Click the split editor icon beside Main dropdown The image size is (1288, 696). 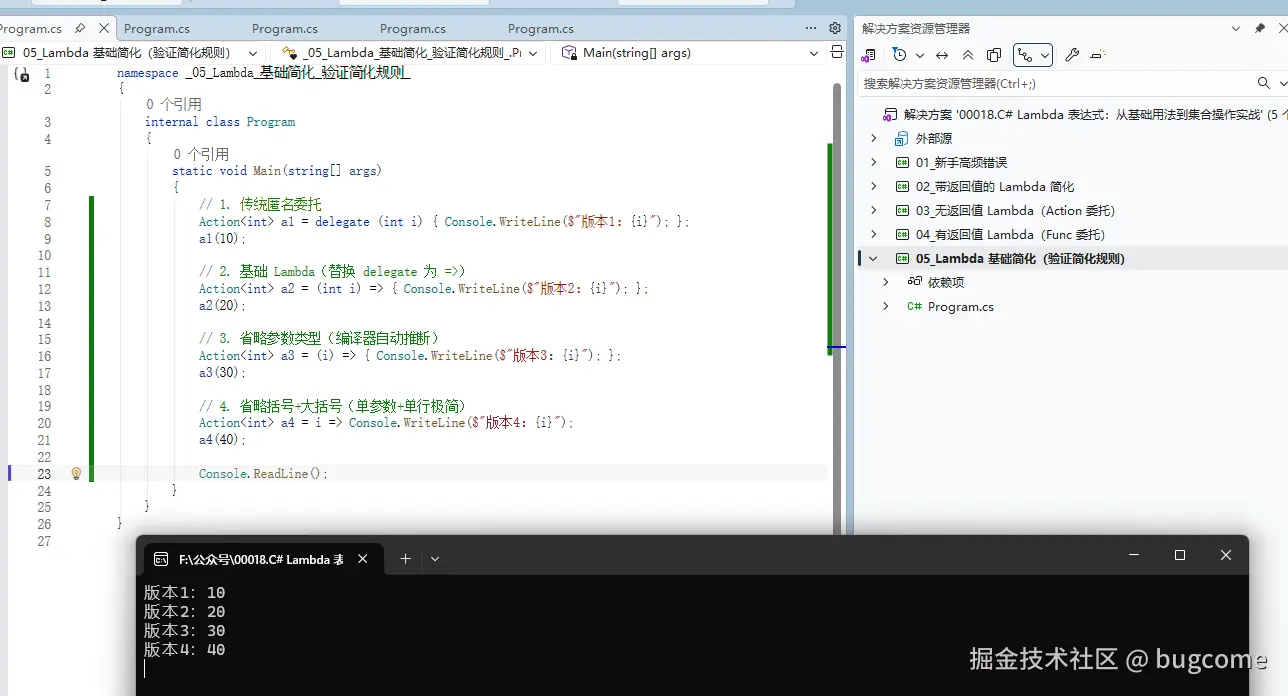(x=837, y=52)
